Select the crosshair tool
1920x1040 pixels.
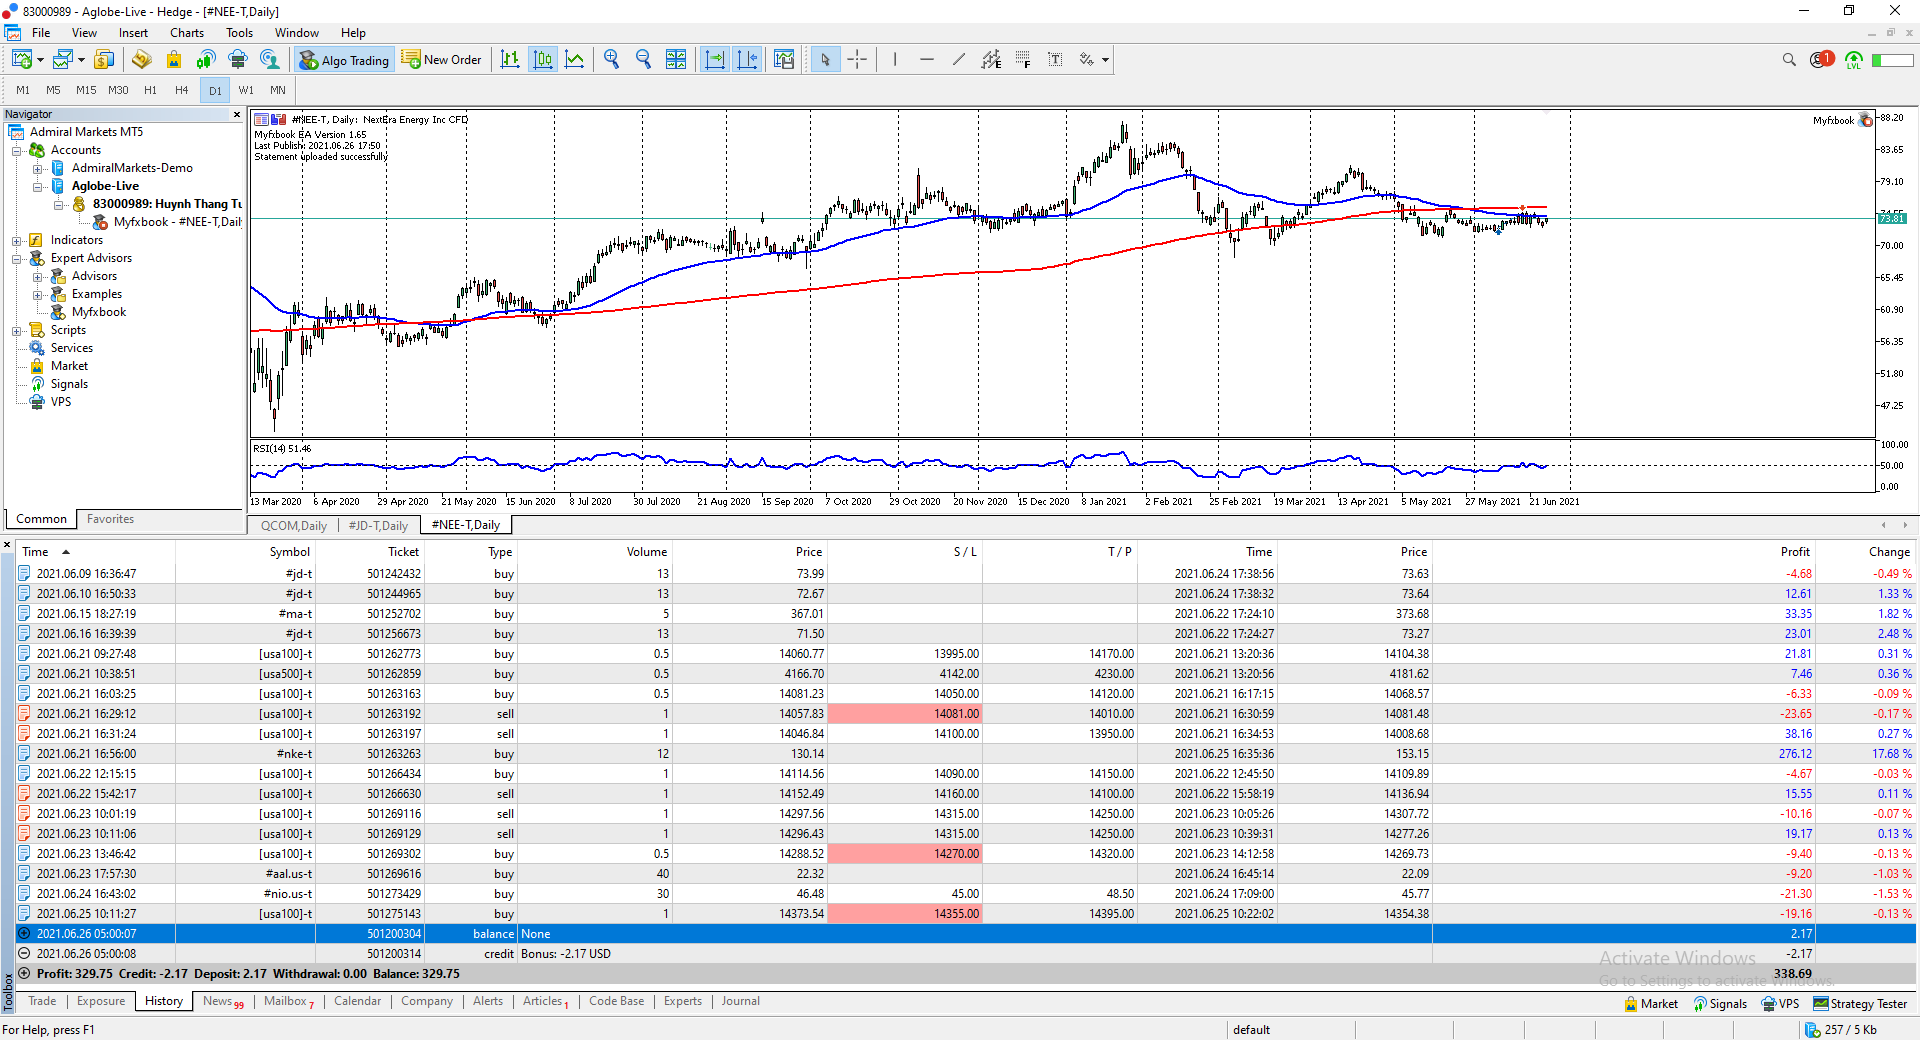[857, 60]
